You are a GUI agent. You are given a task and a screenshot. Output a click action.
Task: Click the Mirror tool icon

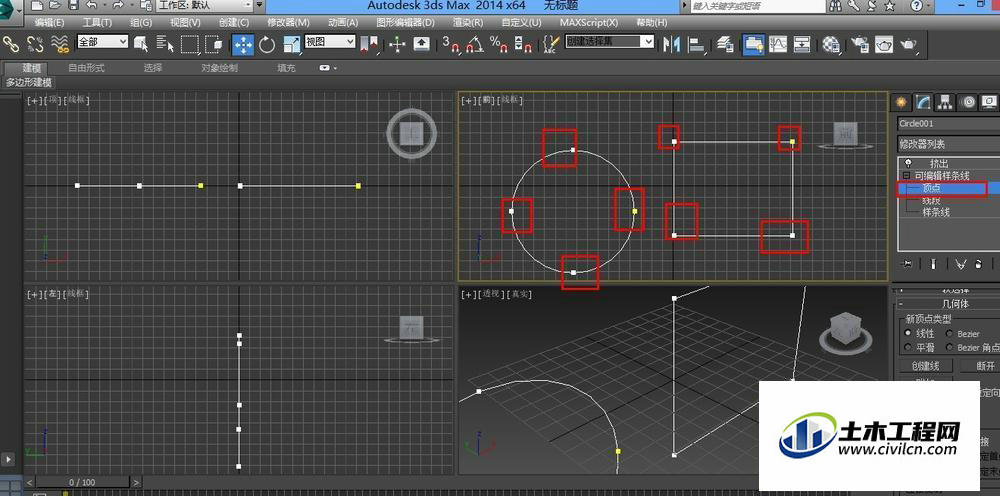pos(672,44)
